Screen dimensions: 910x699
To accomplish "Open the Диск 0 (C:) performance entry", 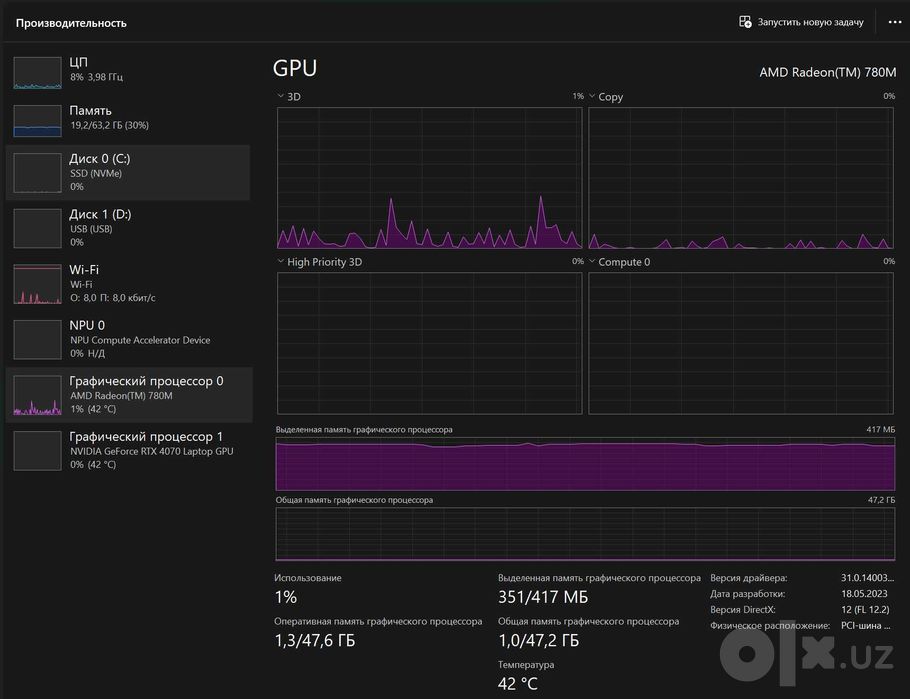I will (128, 172).
